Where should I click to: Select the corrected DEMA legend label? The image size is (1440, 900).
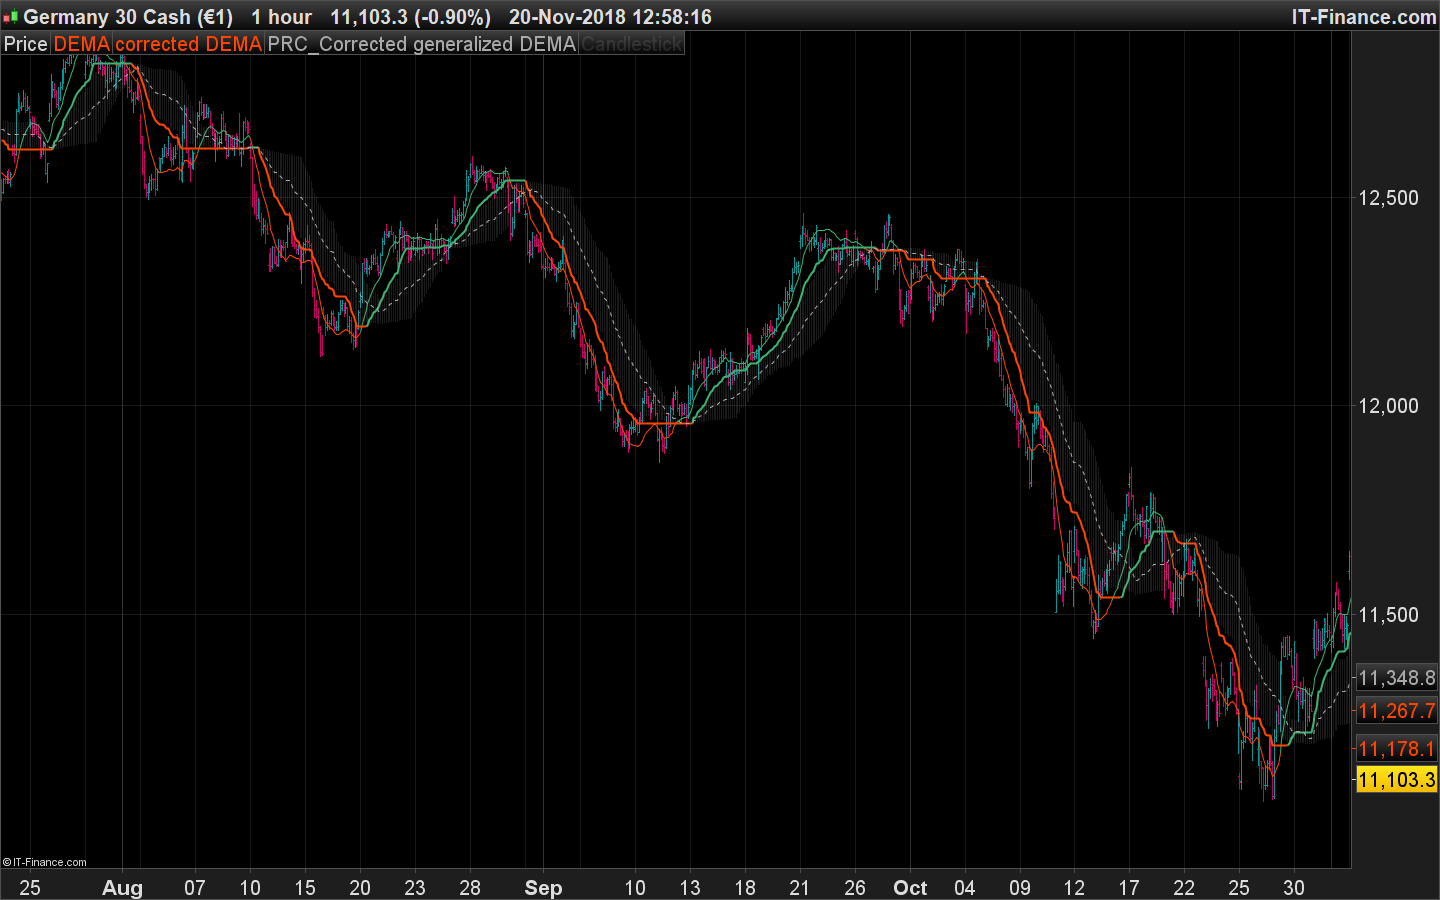coord(189,44)
